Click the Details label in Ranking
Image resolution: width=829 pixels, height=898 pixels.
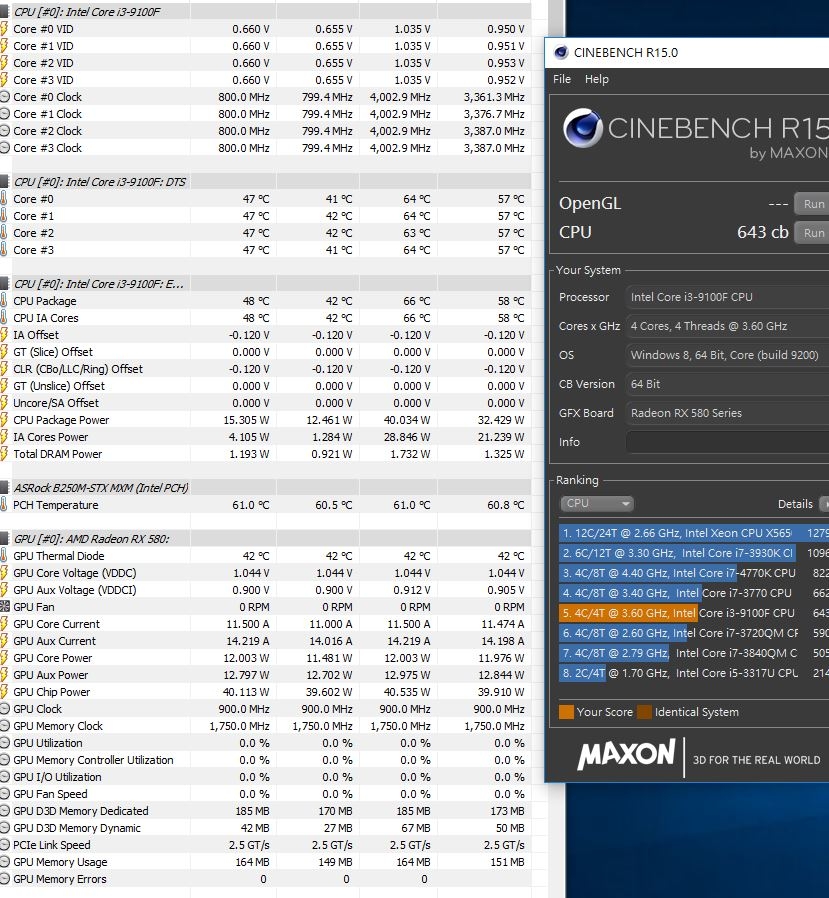[795, 504]
